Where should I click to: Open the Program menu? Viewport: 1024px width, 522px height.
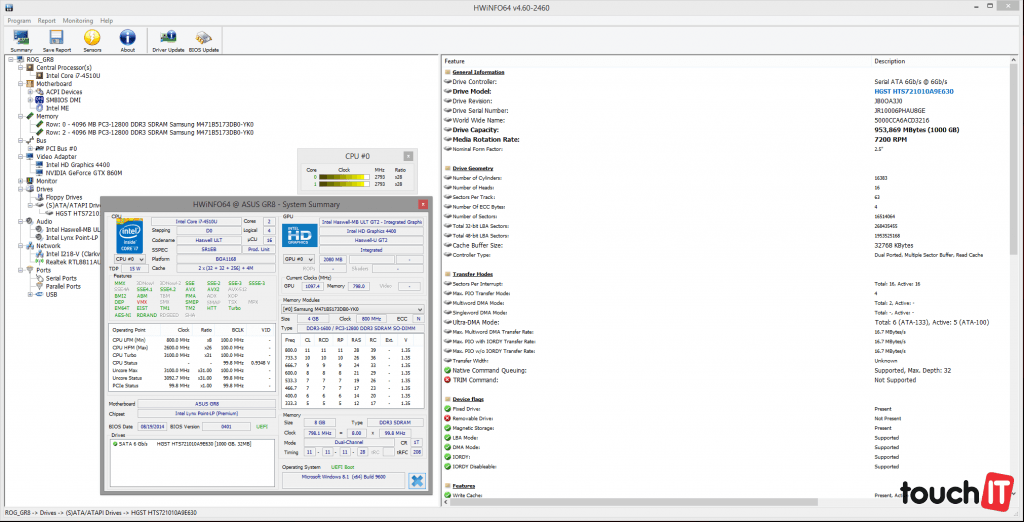pyautogui.click(x=19, y=20)
